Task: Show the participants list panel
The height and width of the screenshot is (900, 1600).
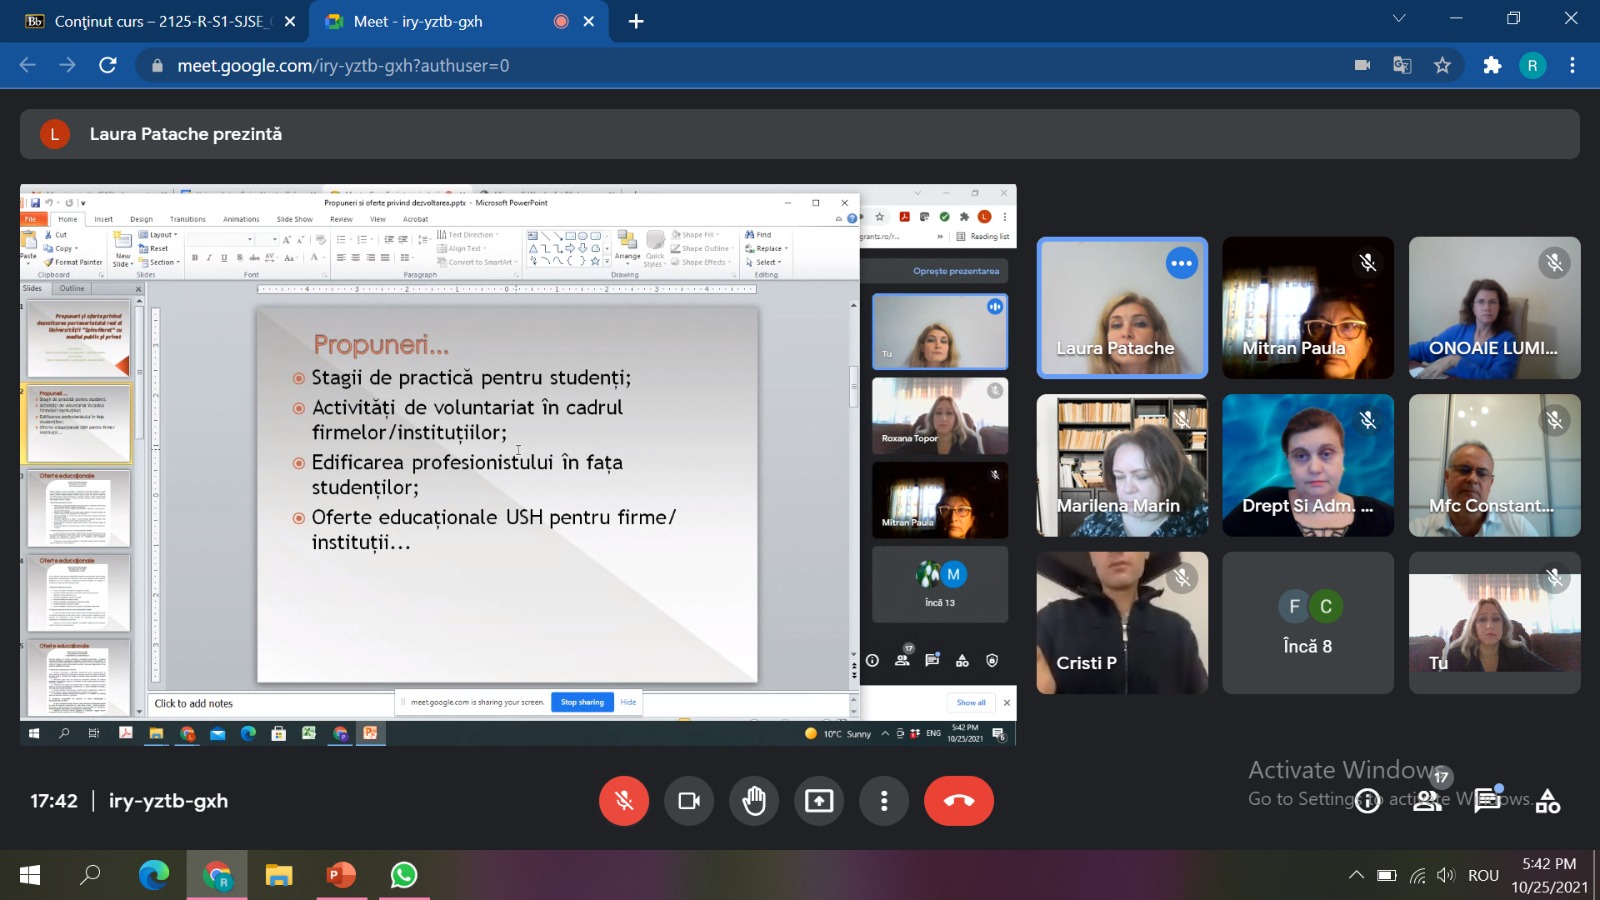Action: 1427,801
